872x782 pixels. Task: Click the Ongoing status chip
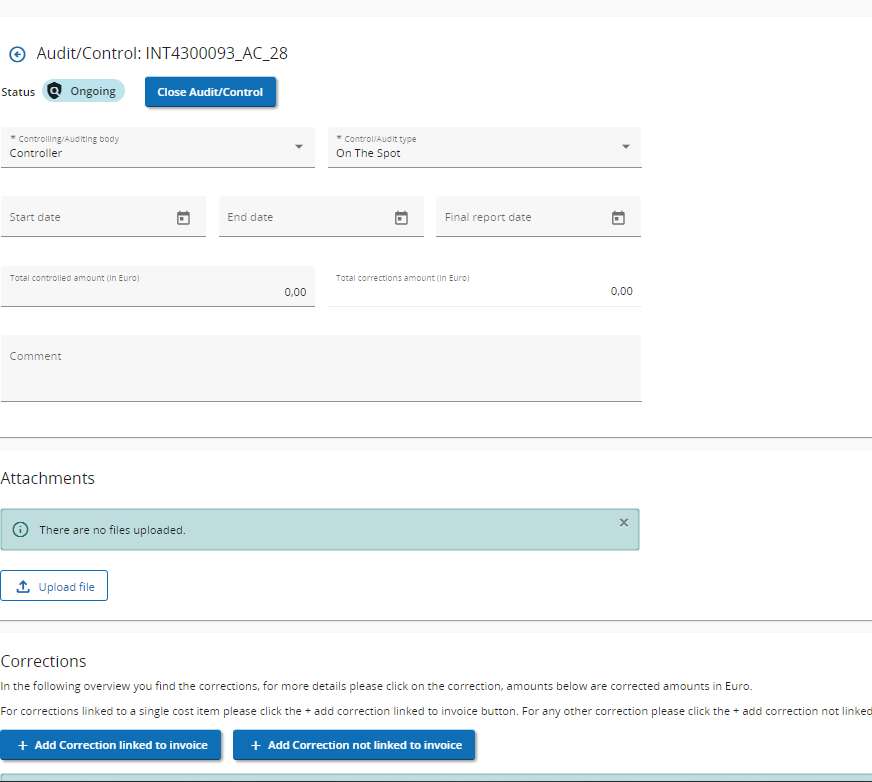92,91
